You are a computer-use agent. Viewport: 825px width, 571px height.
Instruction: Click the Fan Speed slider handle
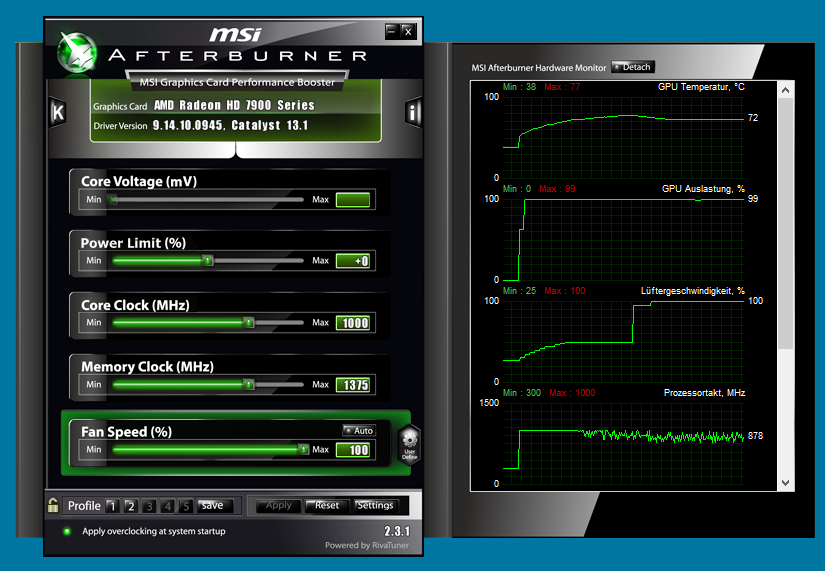click(304, 449)
